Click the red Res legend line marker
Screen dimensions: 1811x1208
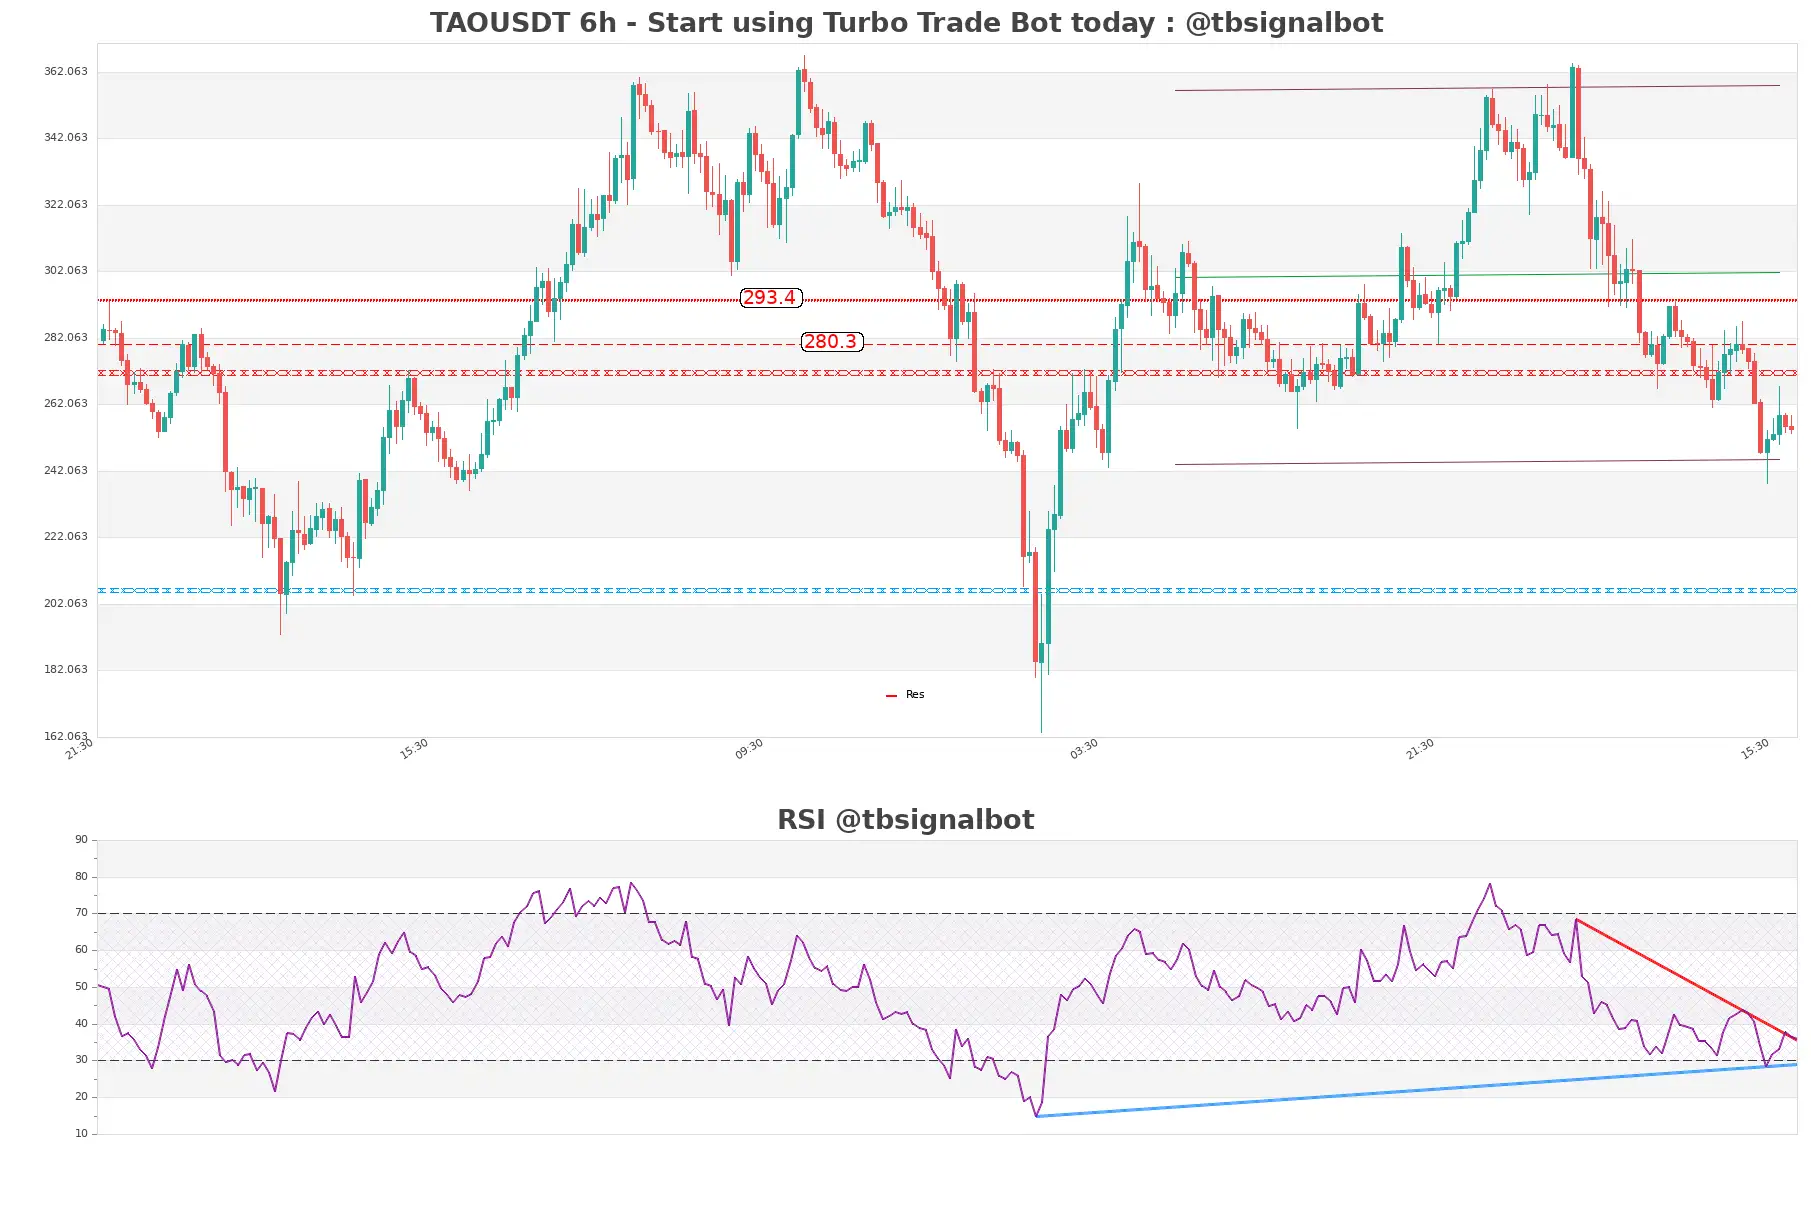891,696
